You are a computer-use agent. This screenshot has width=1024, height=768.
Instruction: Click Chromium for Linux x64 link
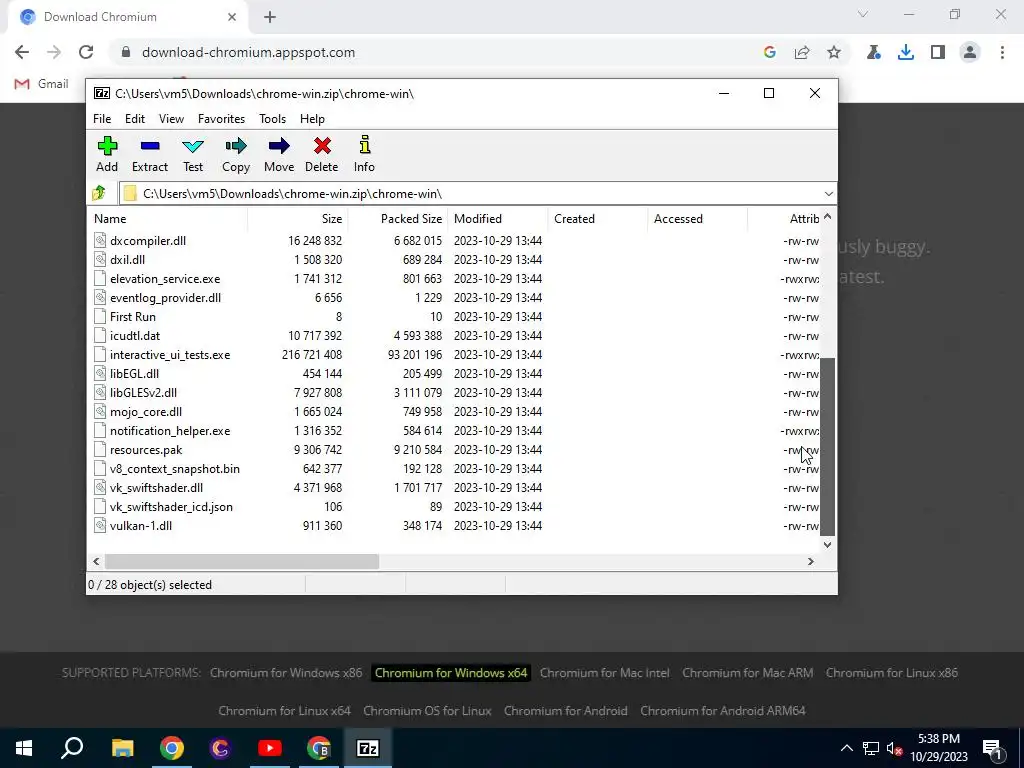[x=284, y=711]
